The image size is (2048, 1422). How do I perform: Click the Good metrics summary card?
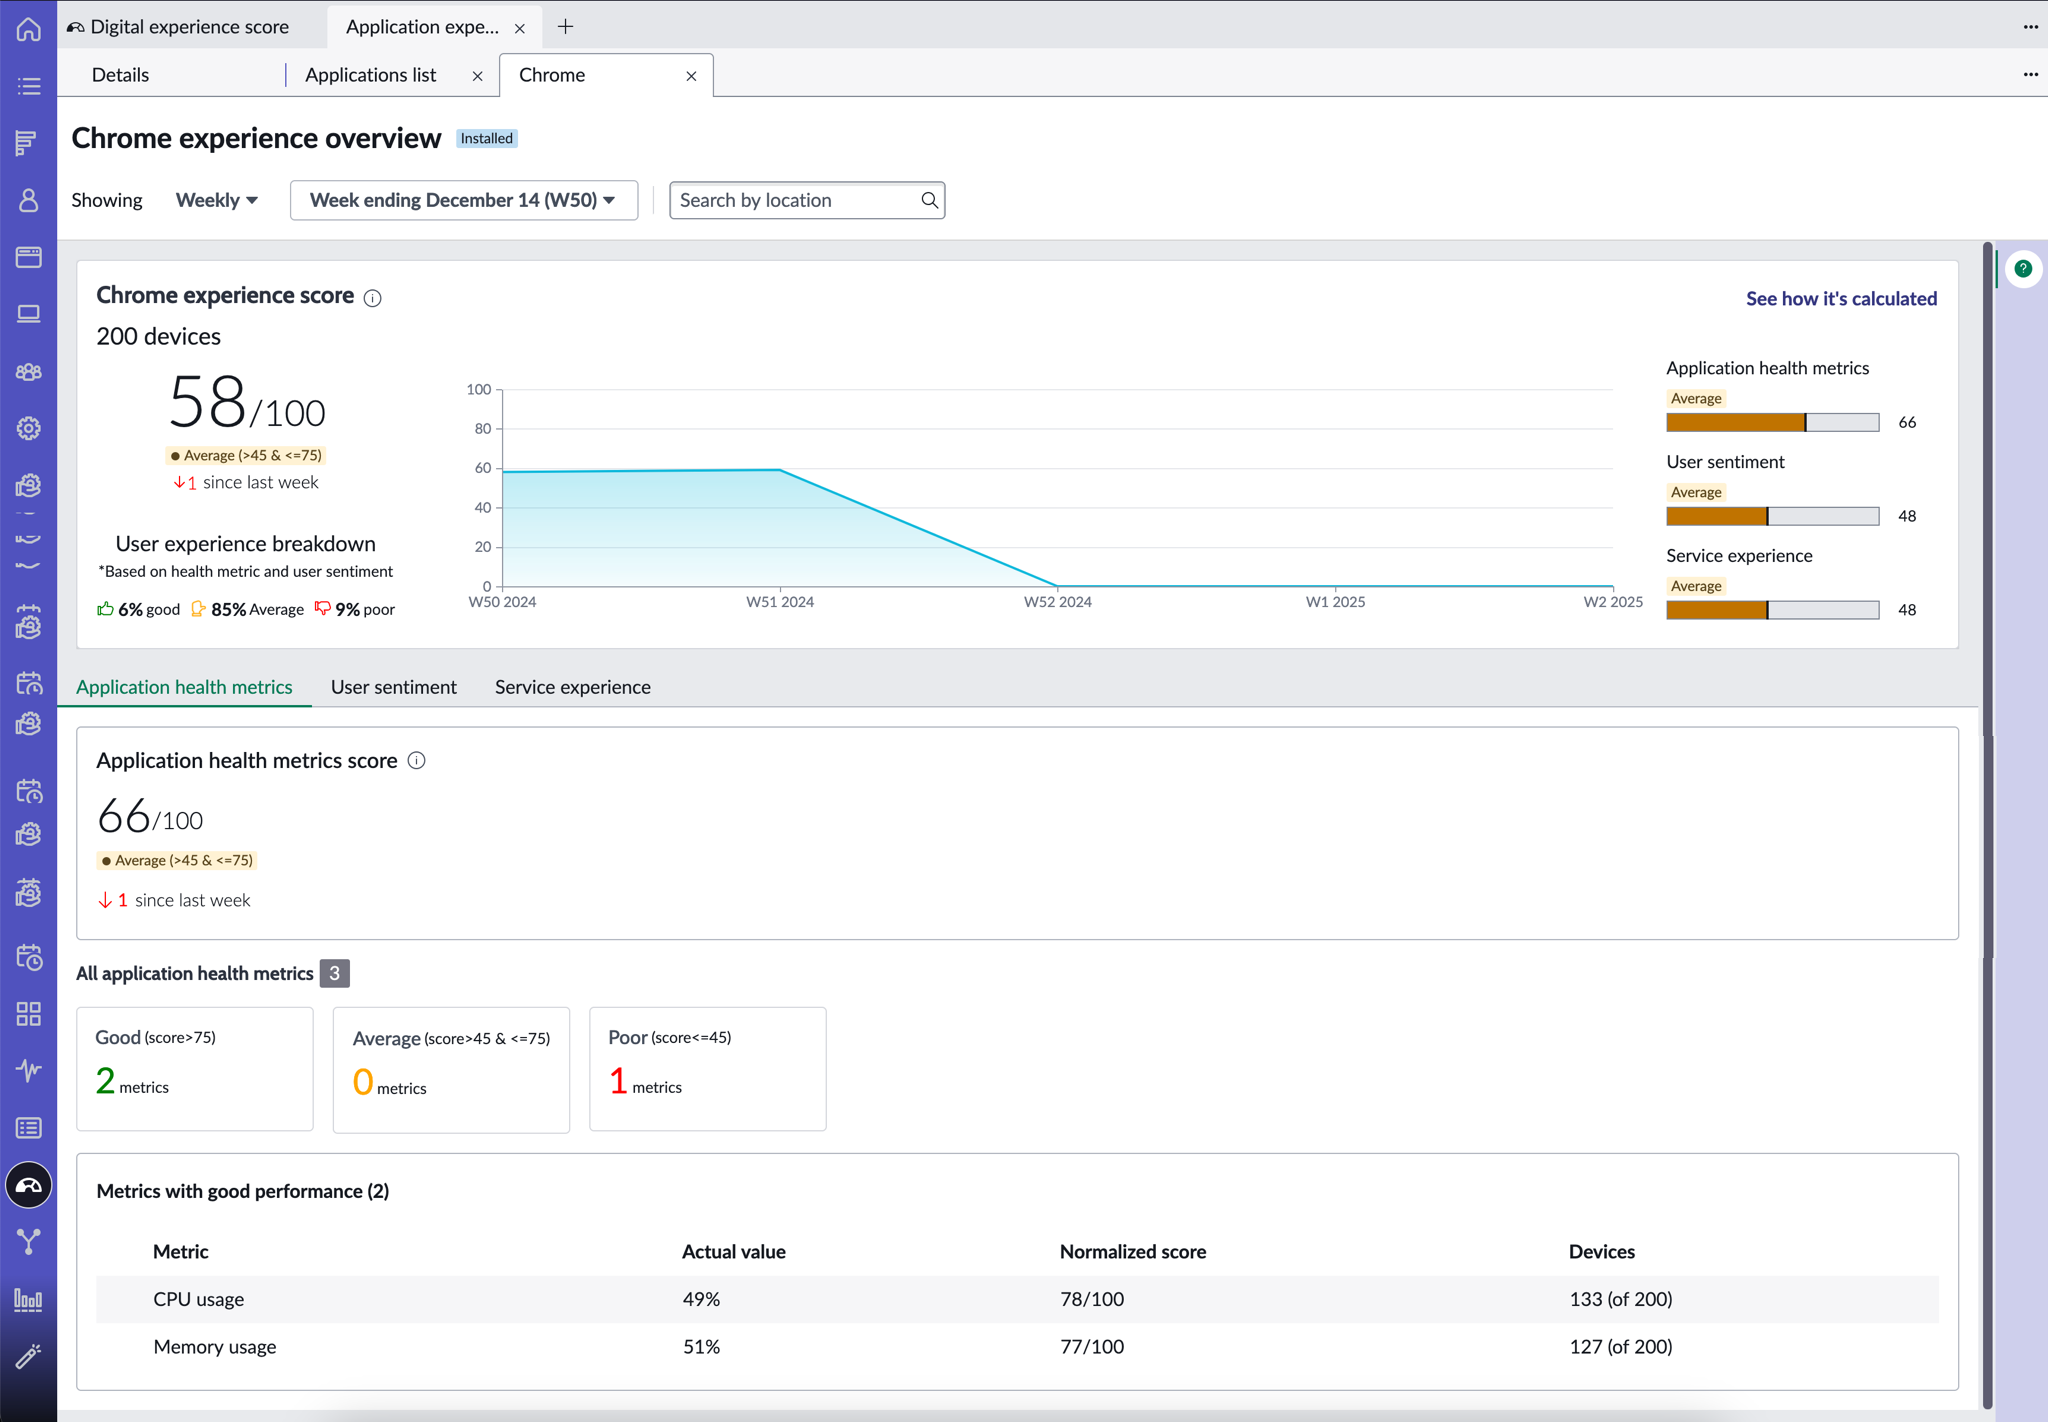[195, 1069]
